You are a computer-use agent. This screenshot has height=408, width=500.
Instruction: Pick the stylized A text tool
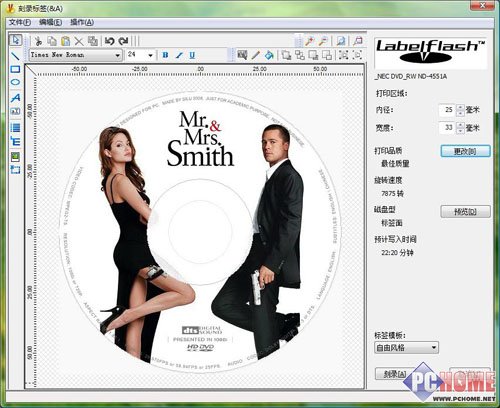[x=15, y=98]
